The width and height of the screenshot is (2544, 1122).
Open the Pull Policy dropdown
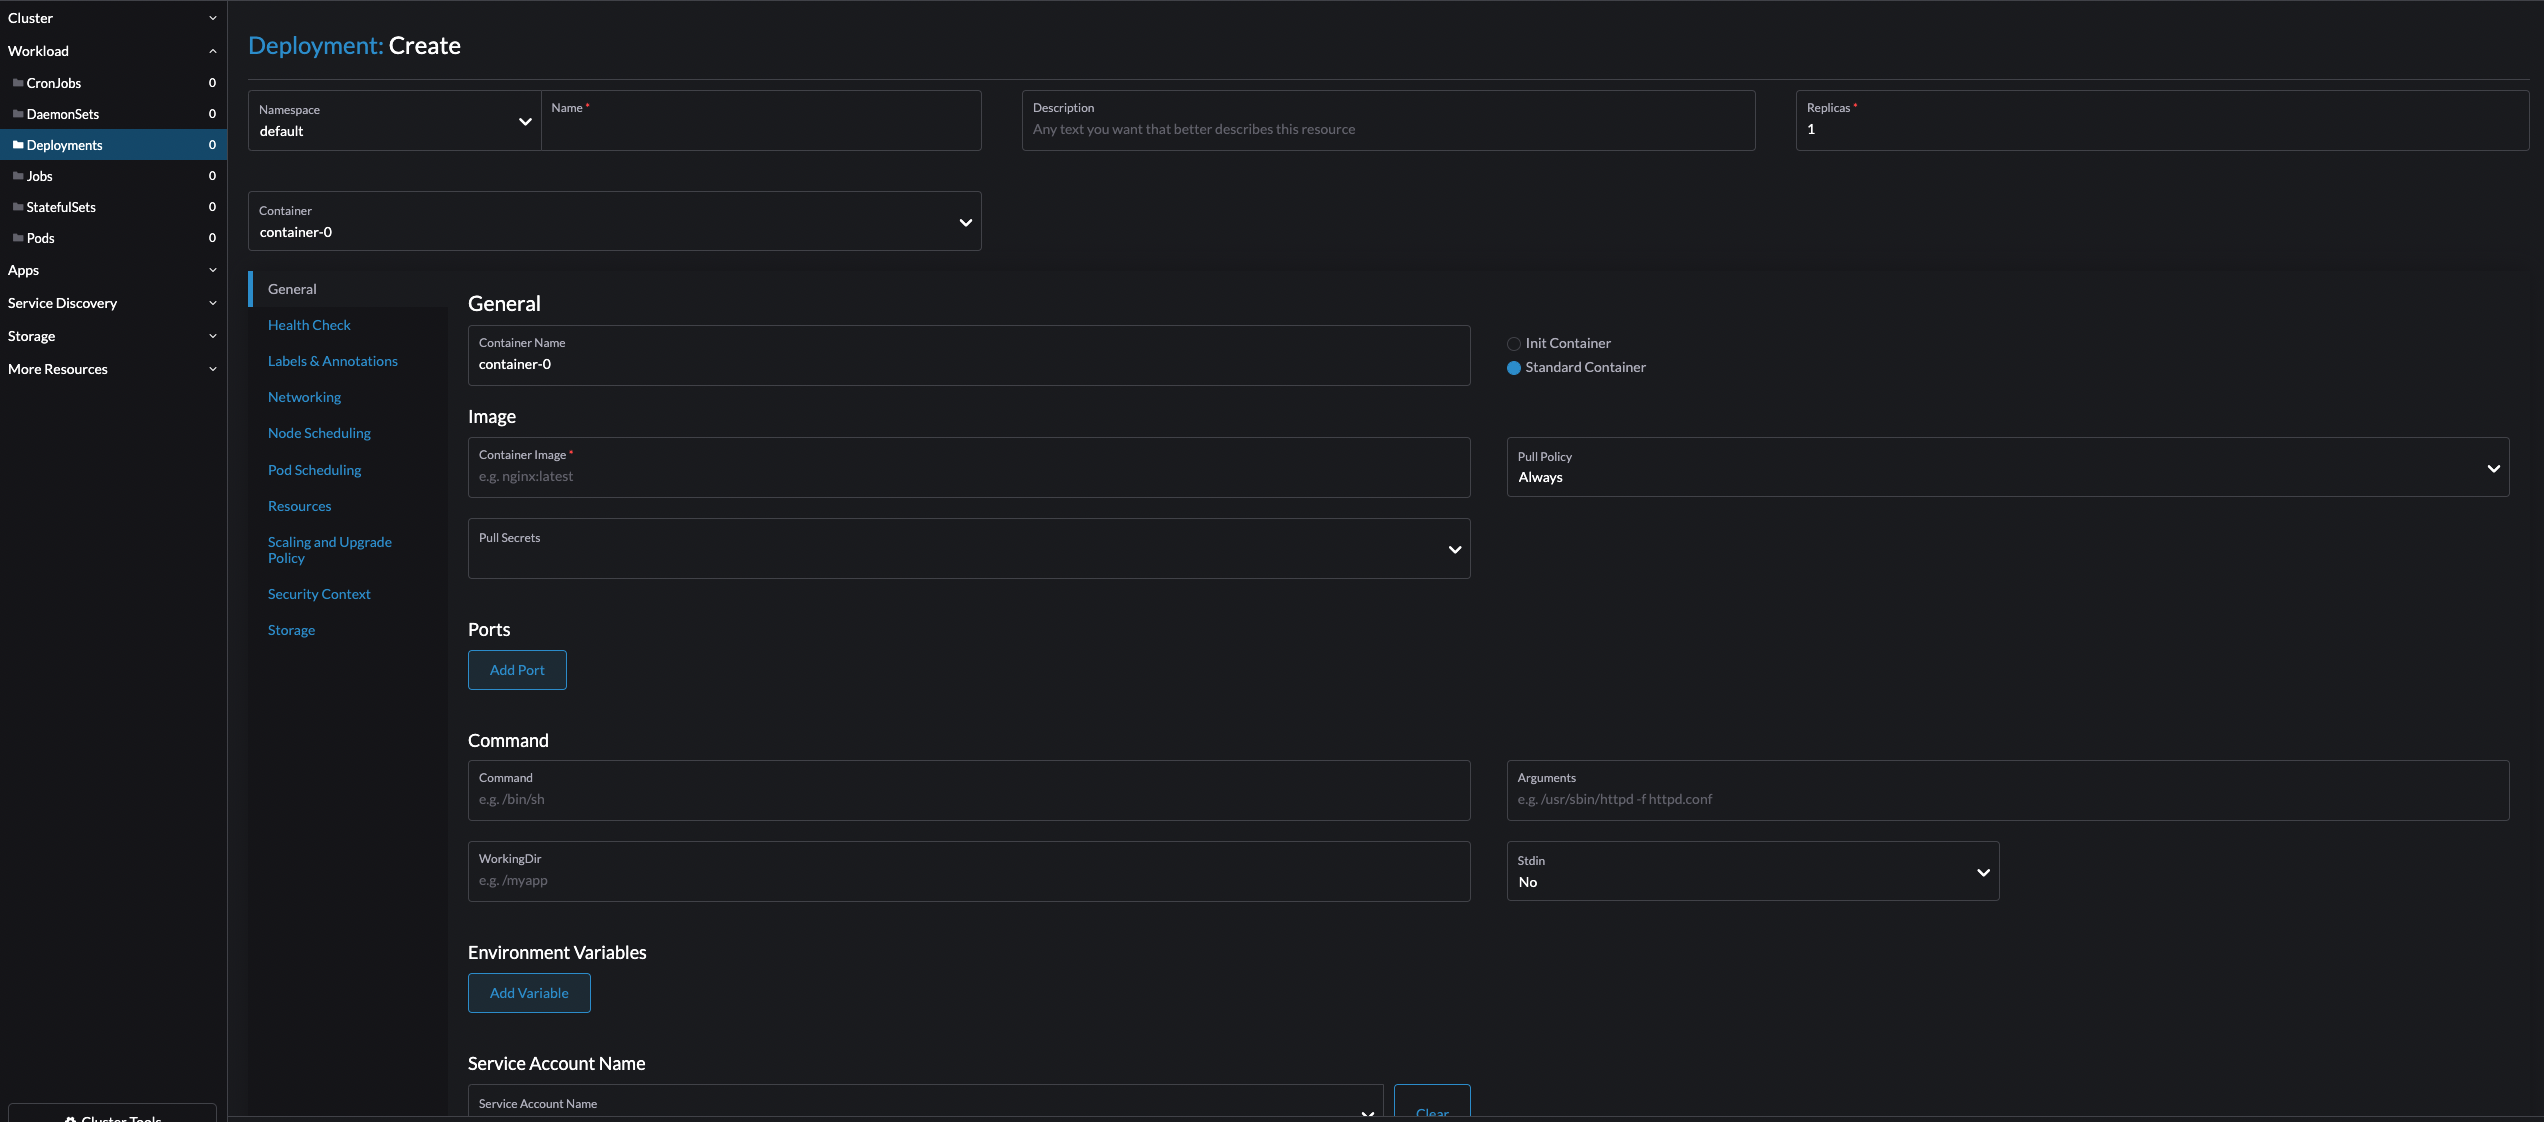2008,467
